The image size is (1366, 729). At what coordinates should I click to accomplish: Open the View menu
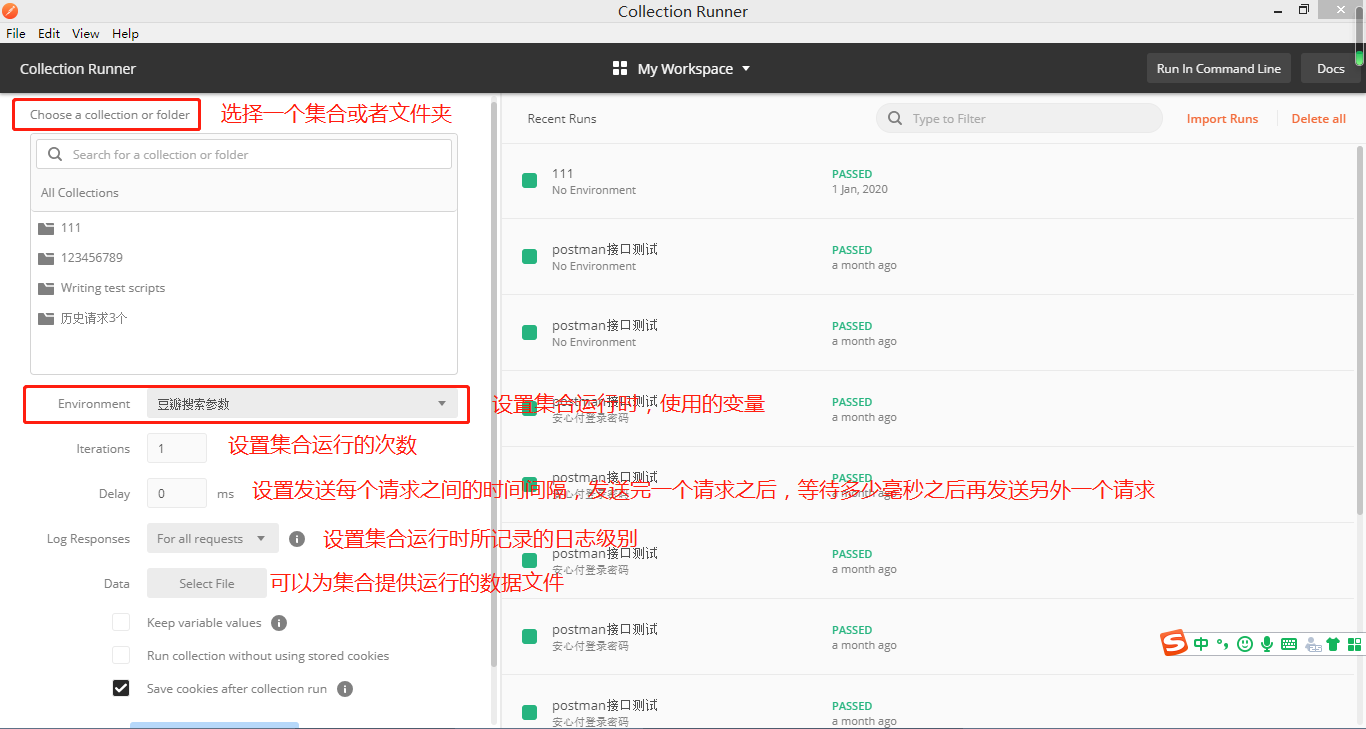pyautogui.click(x=86, y=33)
